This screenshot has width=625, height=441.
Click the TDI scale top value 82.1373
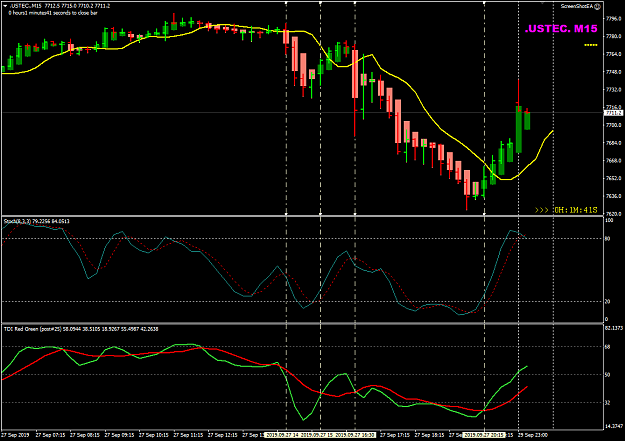614,329
